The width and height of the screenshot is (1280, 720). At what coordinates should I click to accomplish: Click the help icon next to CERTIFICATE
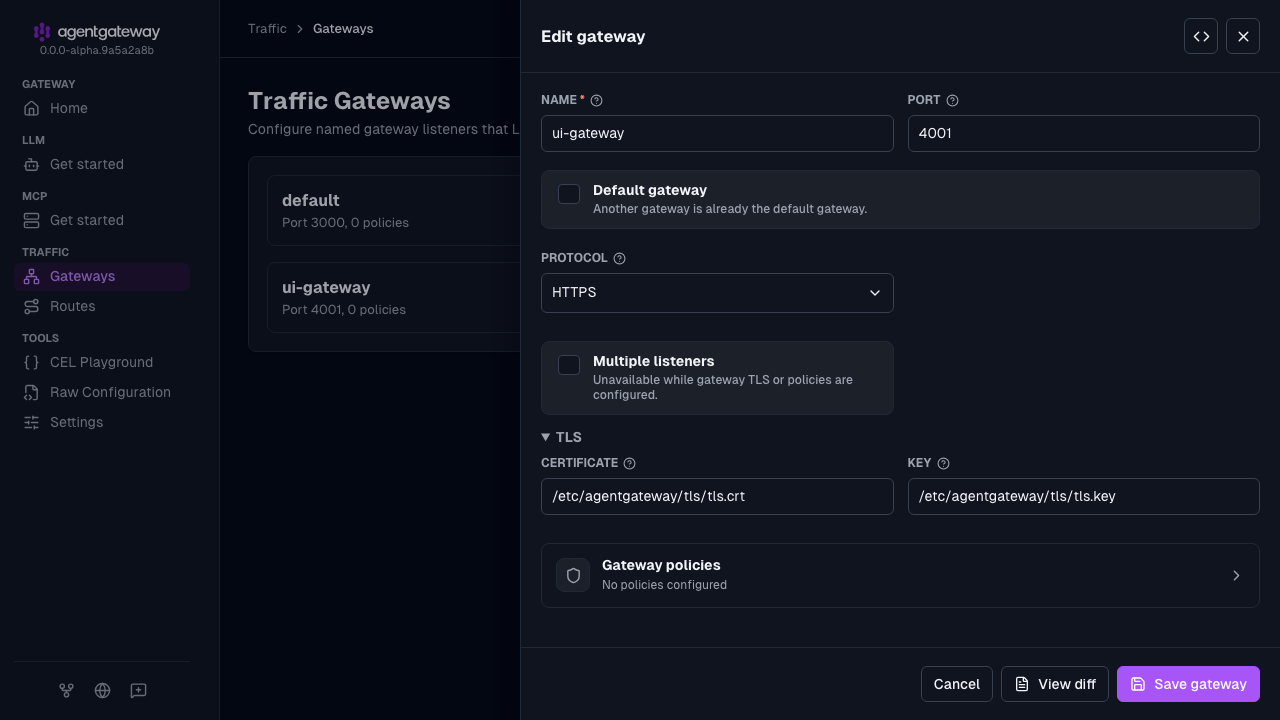[x=629, y=463]
